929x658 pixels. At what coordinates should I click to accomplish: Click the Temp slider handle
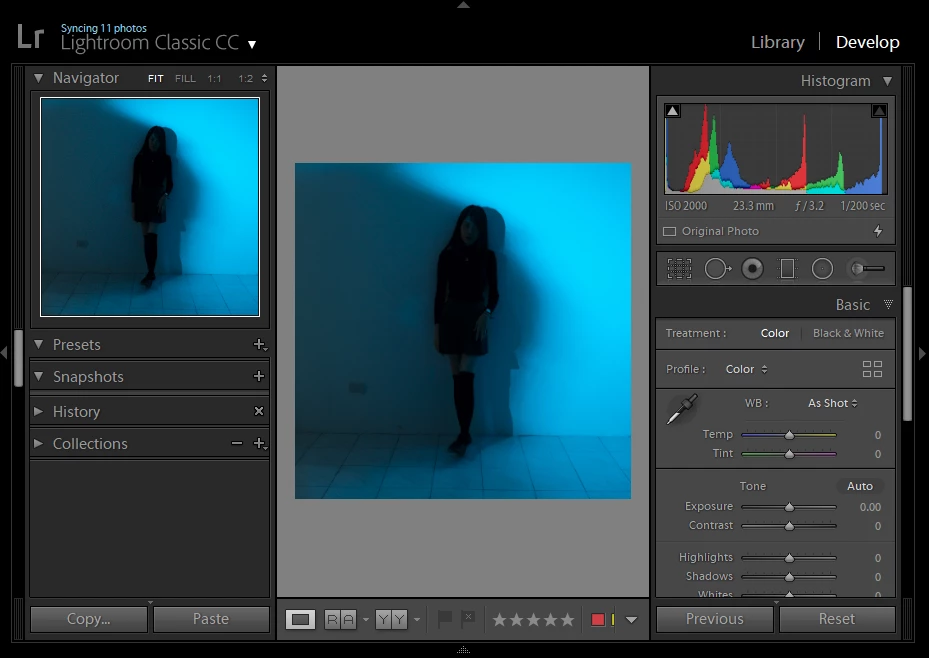point(789,435)
